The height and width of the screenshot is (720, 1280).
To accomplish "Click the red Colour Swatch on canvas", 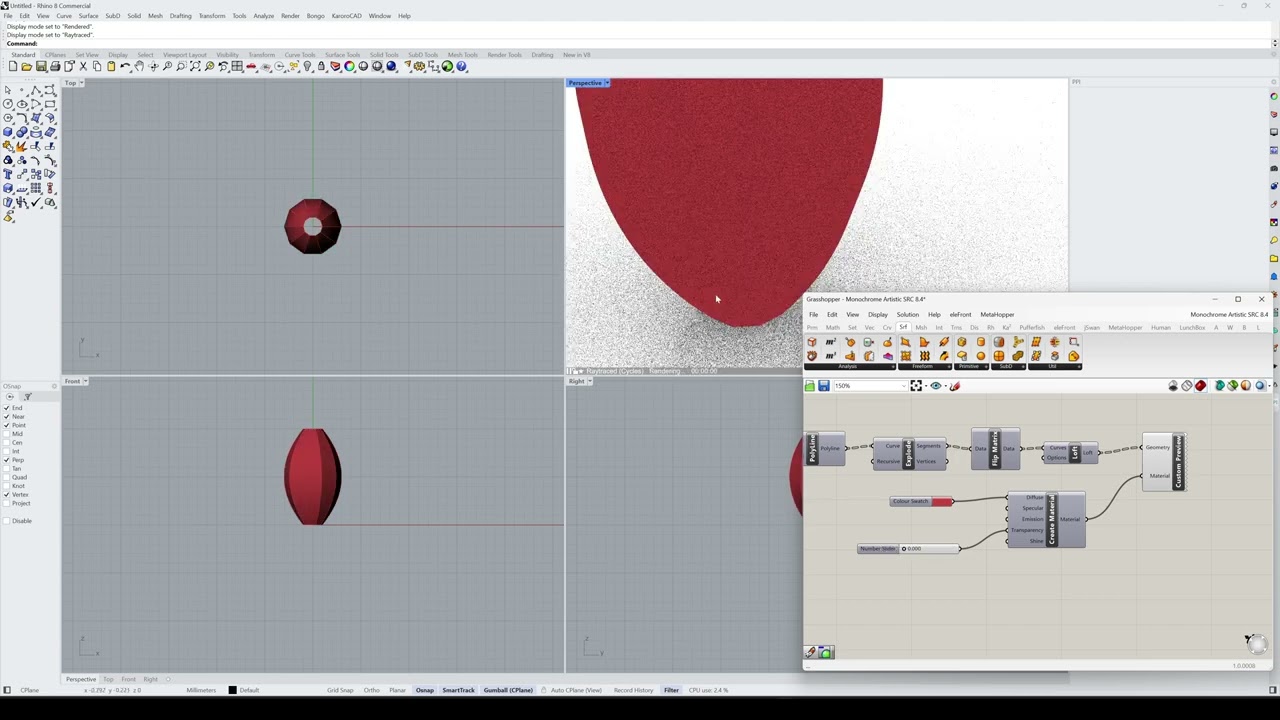I will coord(941,501).
